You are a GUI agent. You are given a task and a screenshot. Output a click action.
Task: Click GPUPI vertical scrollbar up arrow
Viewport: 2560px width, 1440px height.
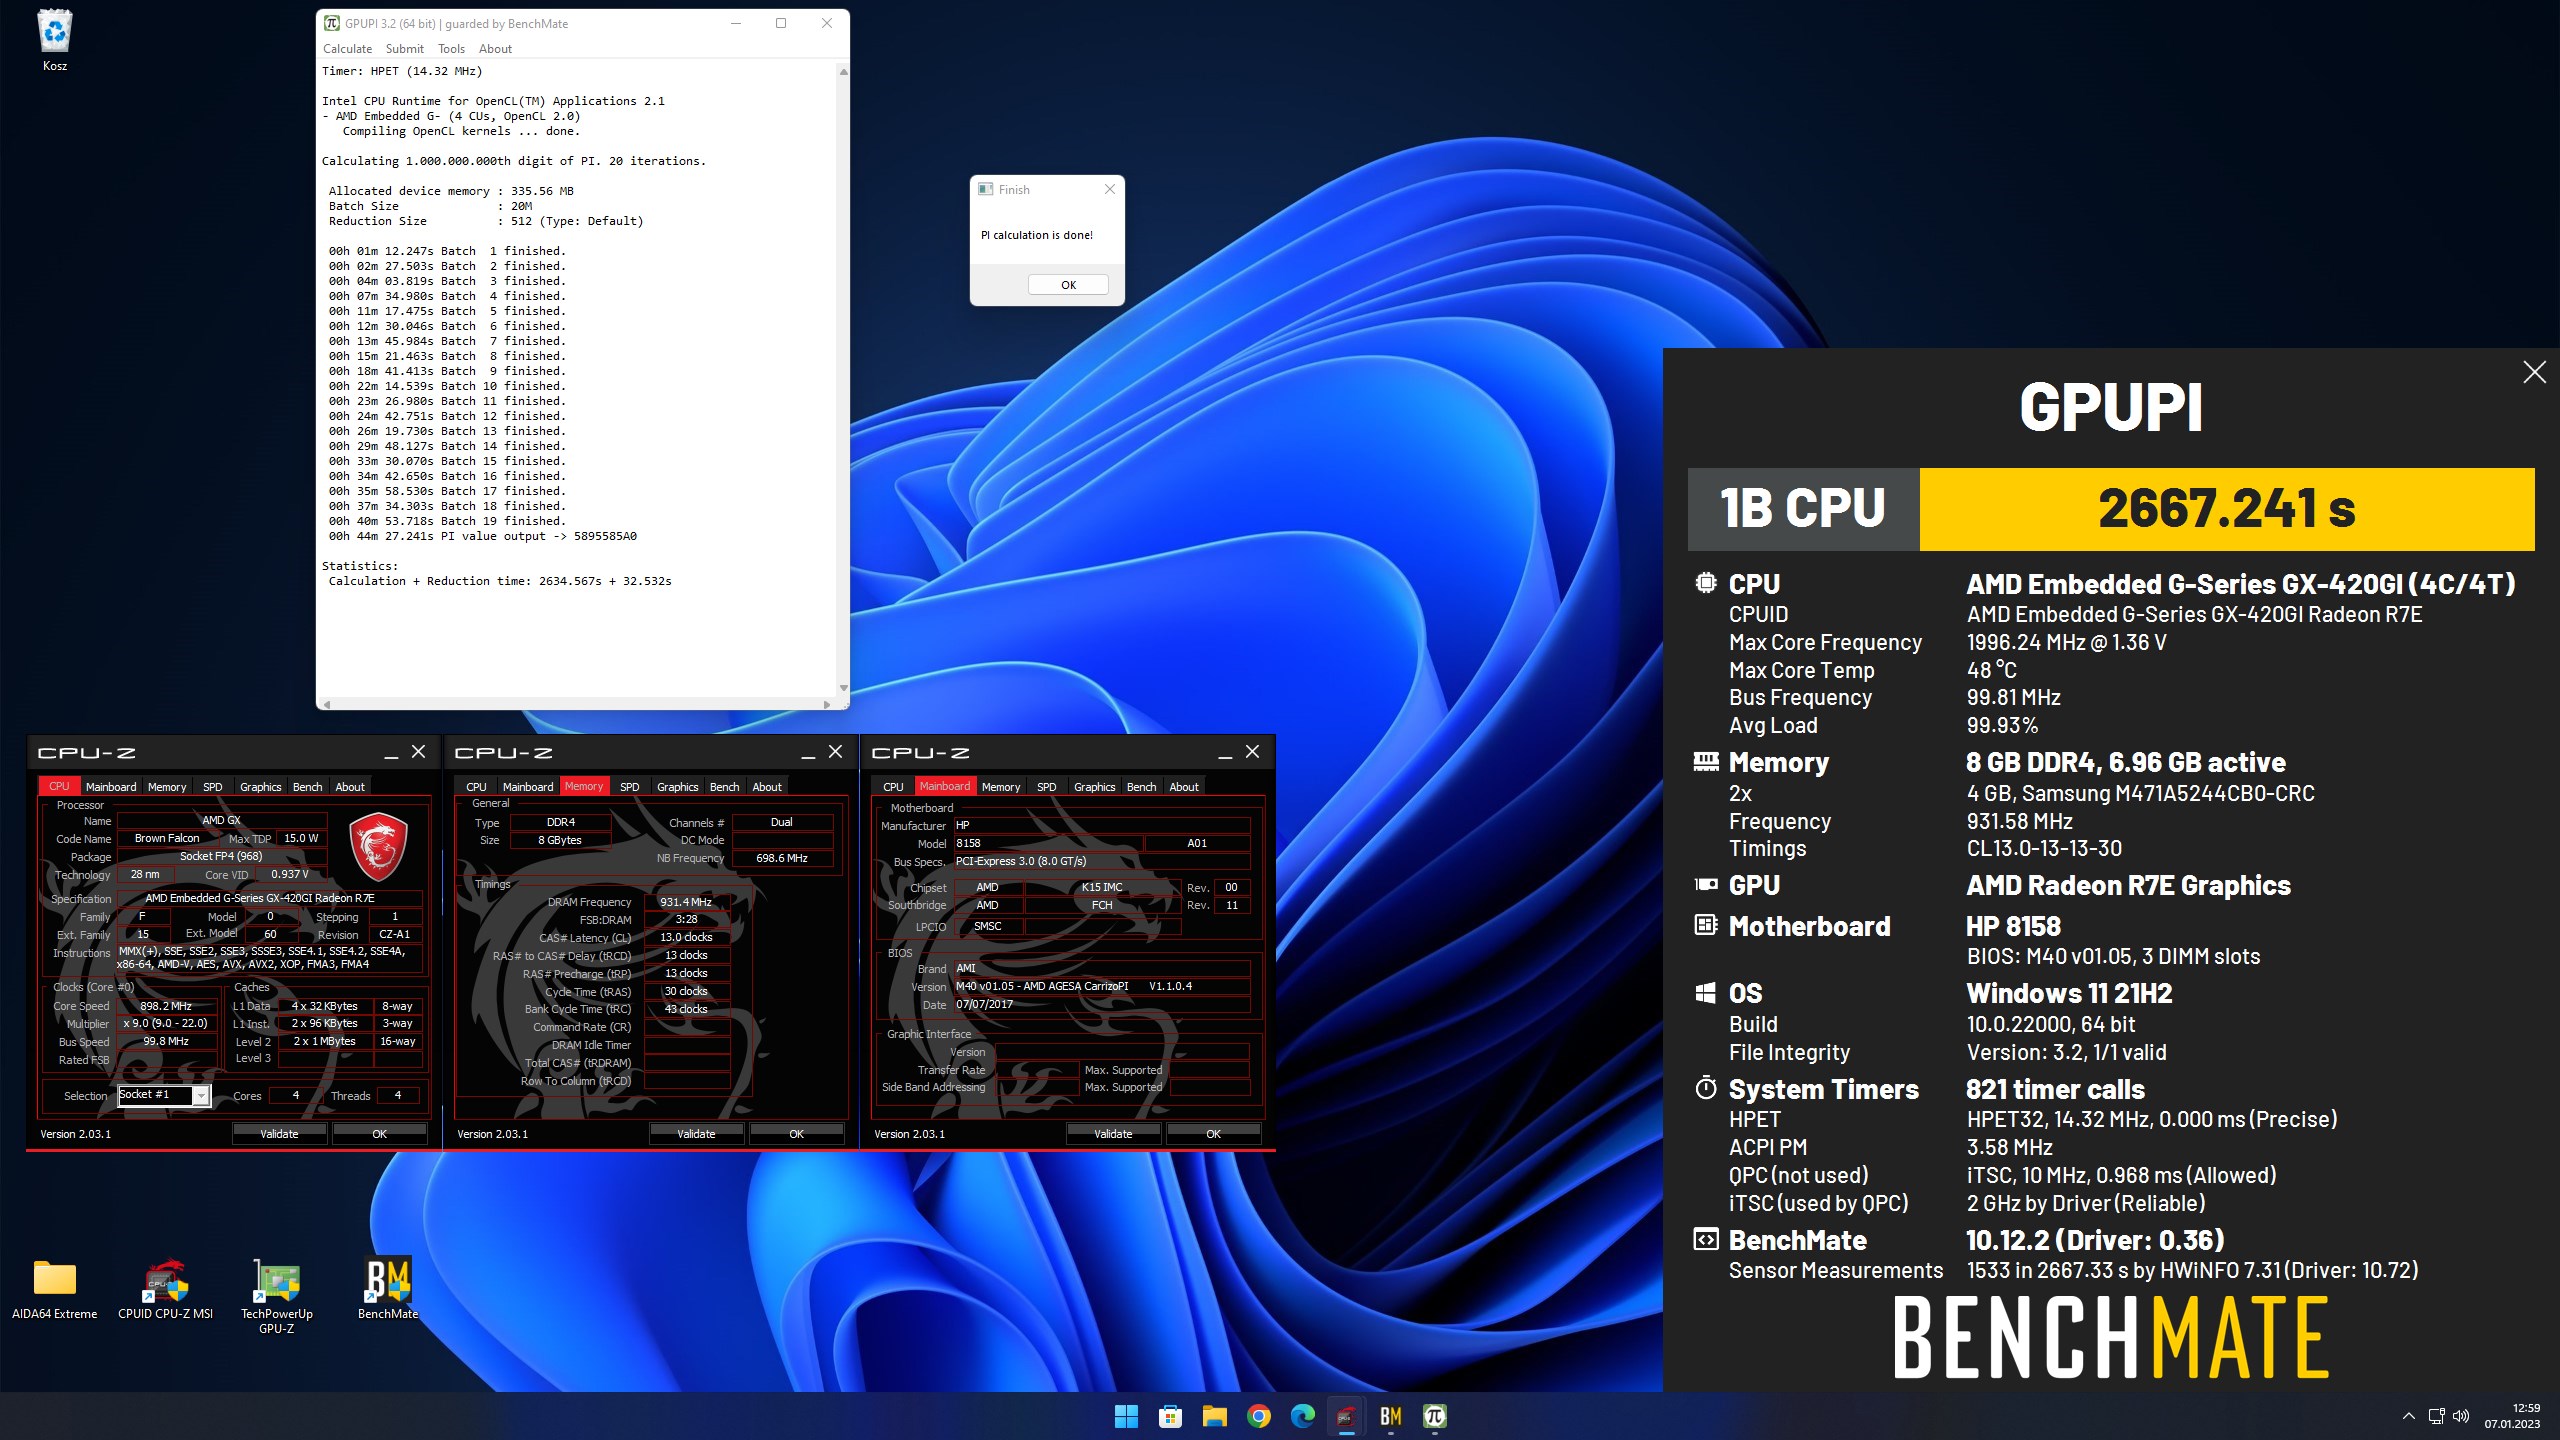click(x=843, y=72)
